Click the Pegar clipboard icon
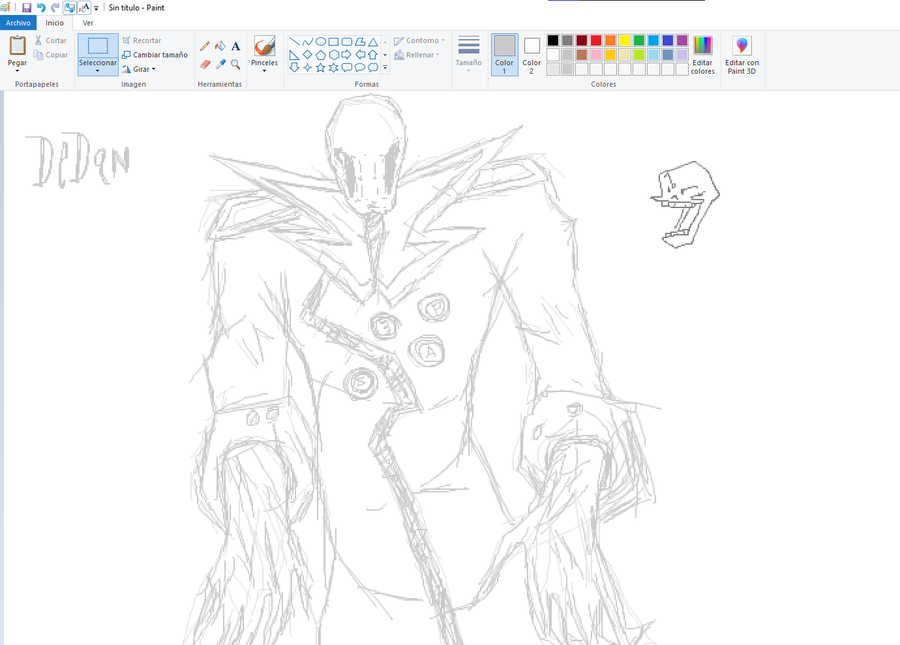This screenshot has height=645, width=900. point(17,45)
